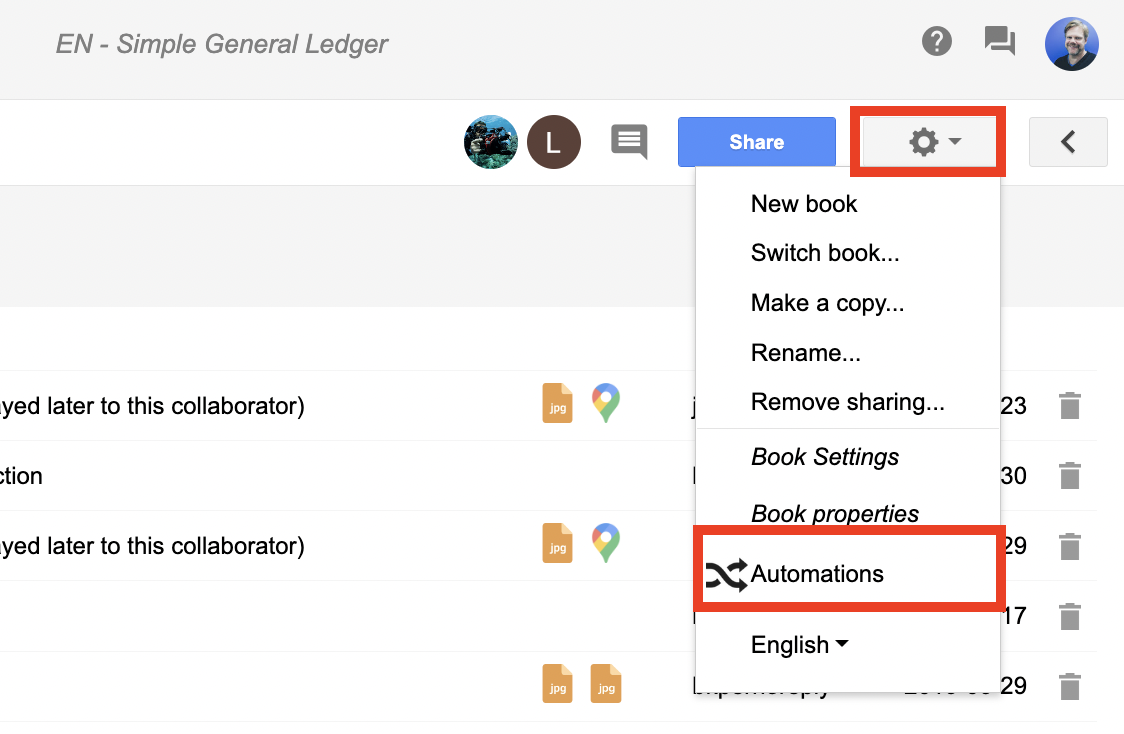Open your Google profile avatar
This screenshot has height=734, width=1124.
tap(1071, 44)
